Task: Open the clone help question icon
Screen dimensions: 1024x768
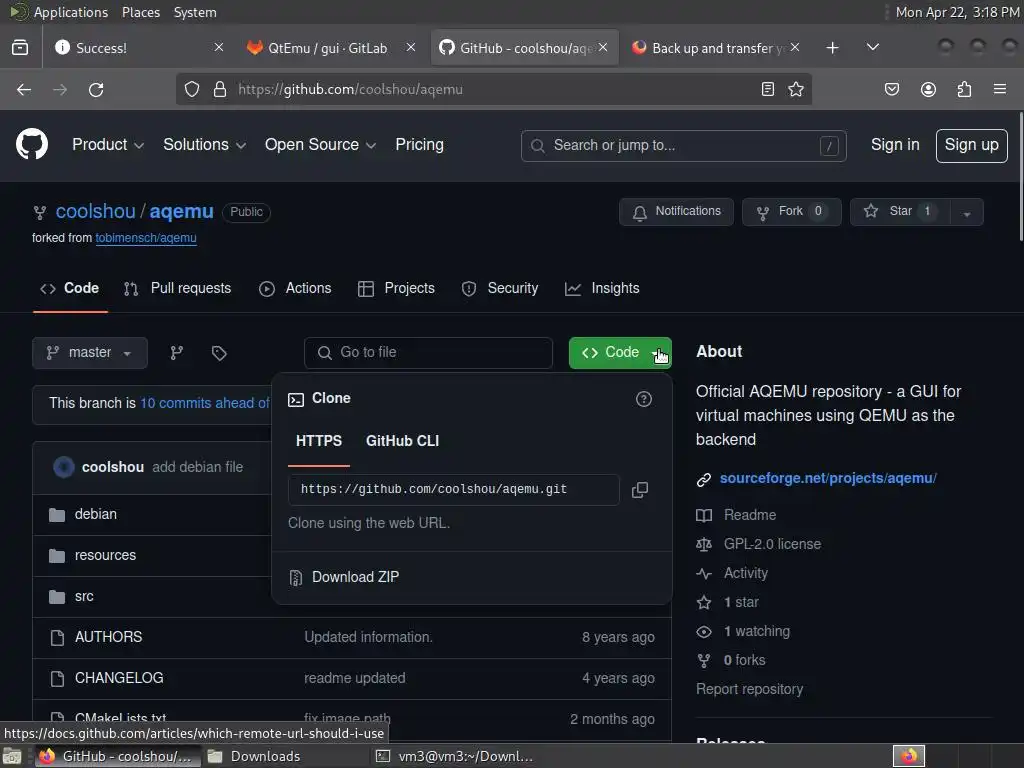Action: click(x=643, y=399)
